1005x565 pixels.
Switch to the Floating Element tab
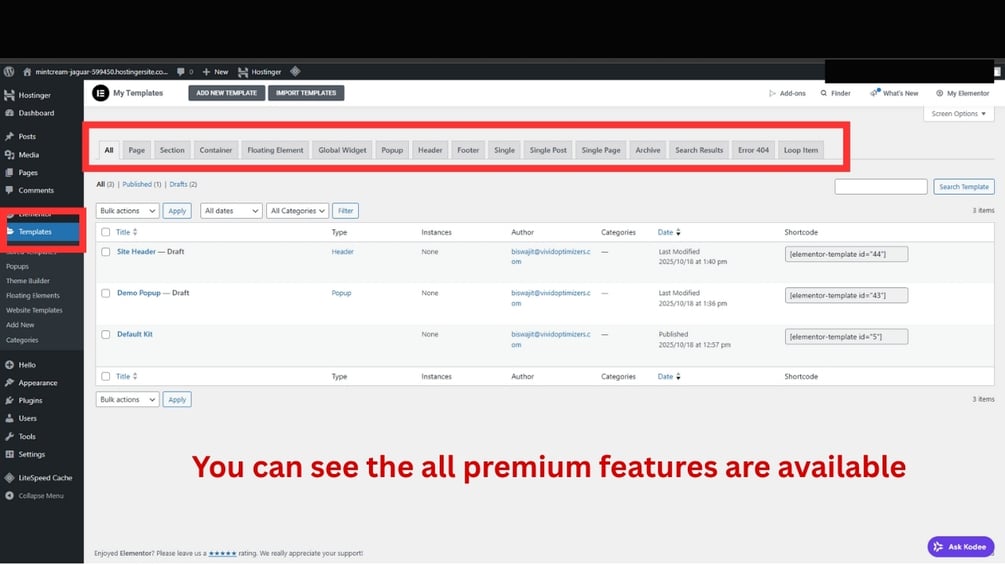275,150
